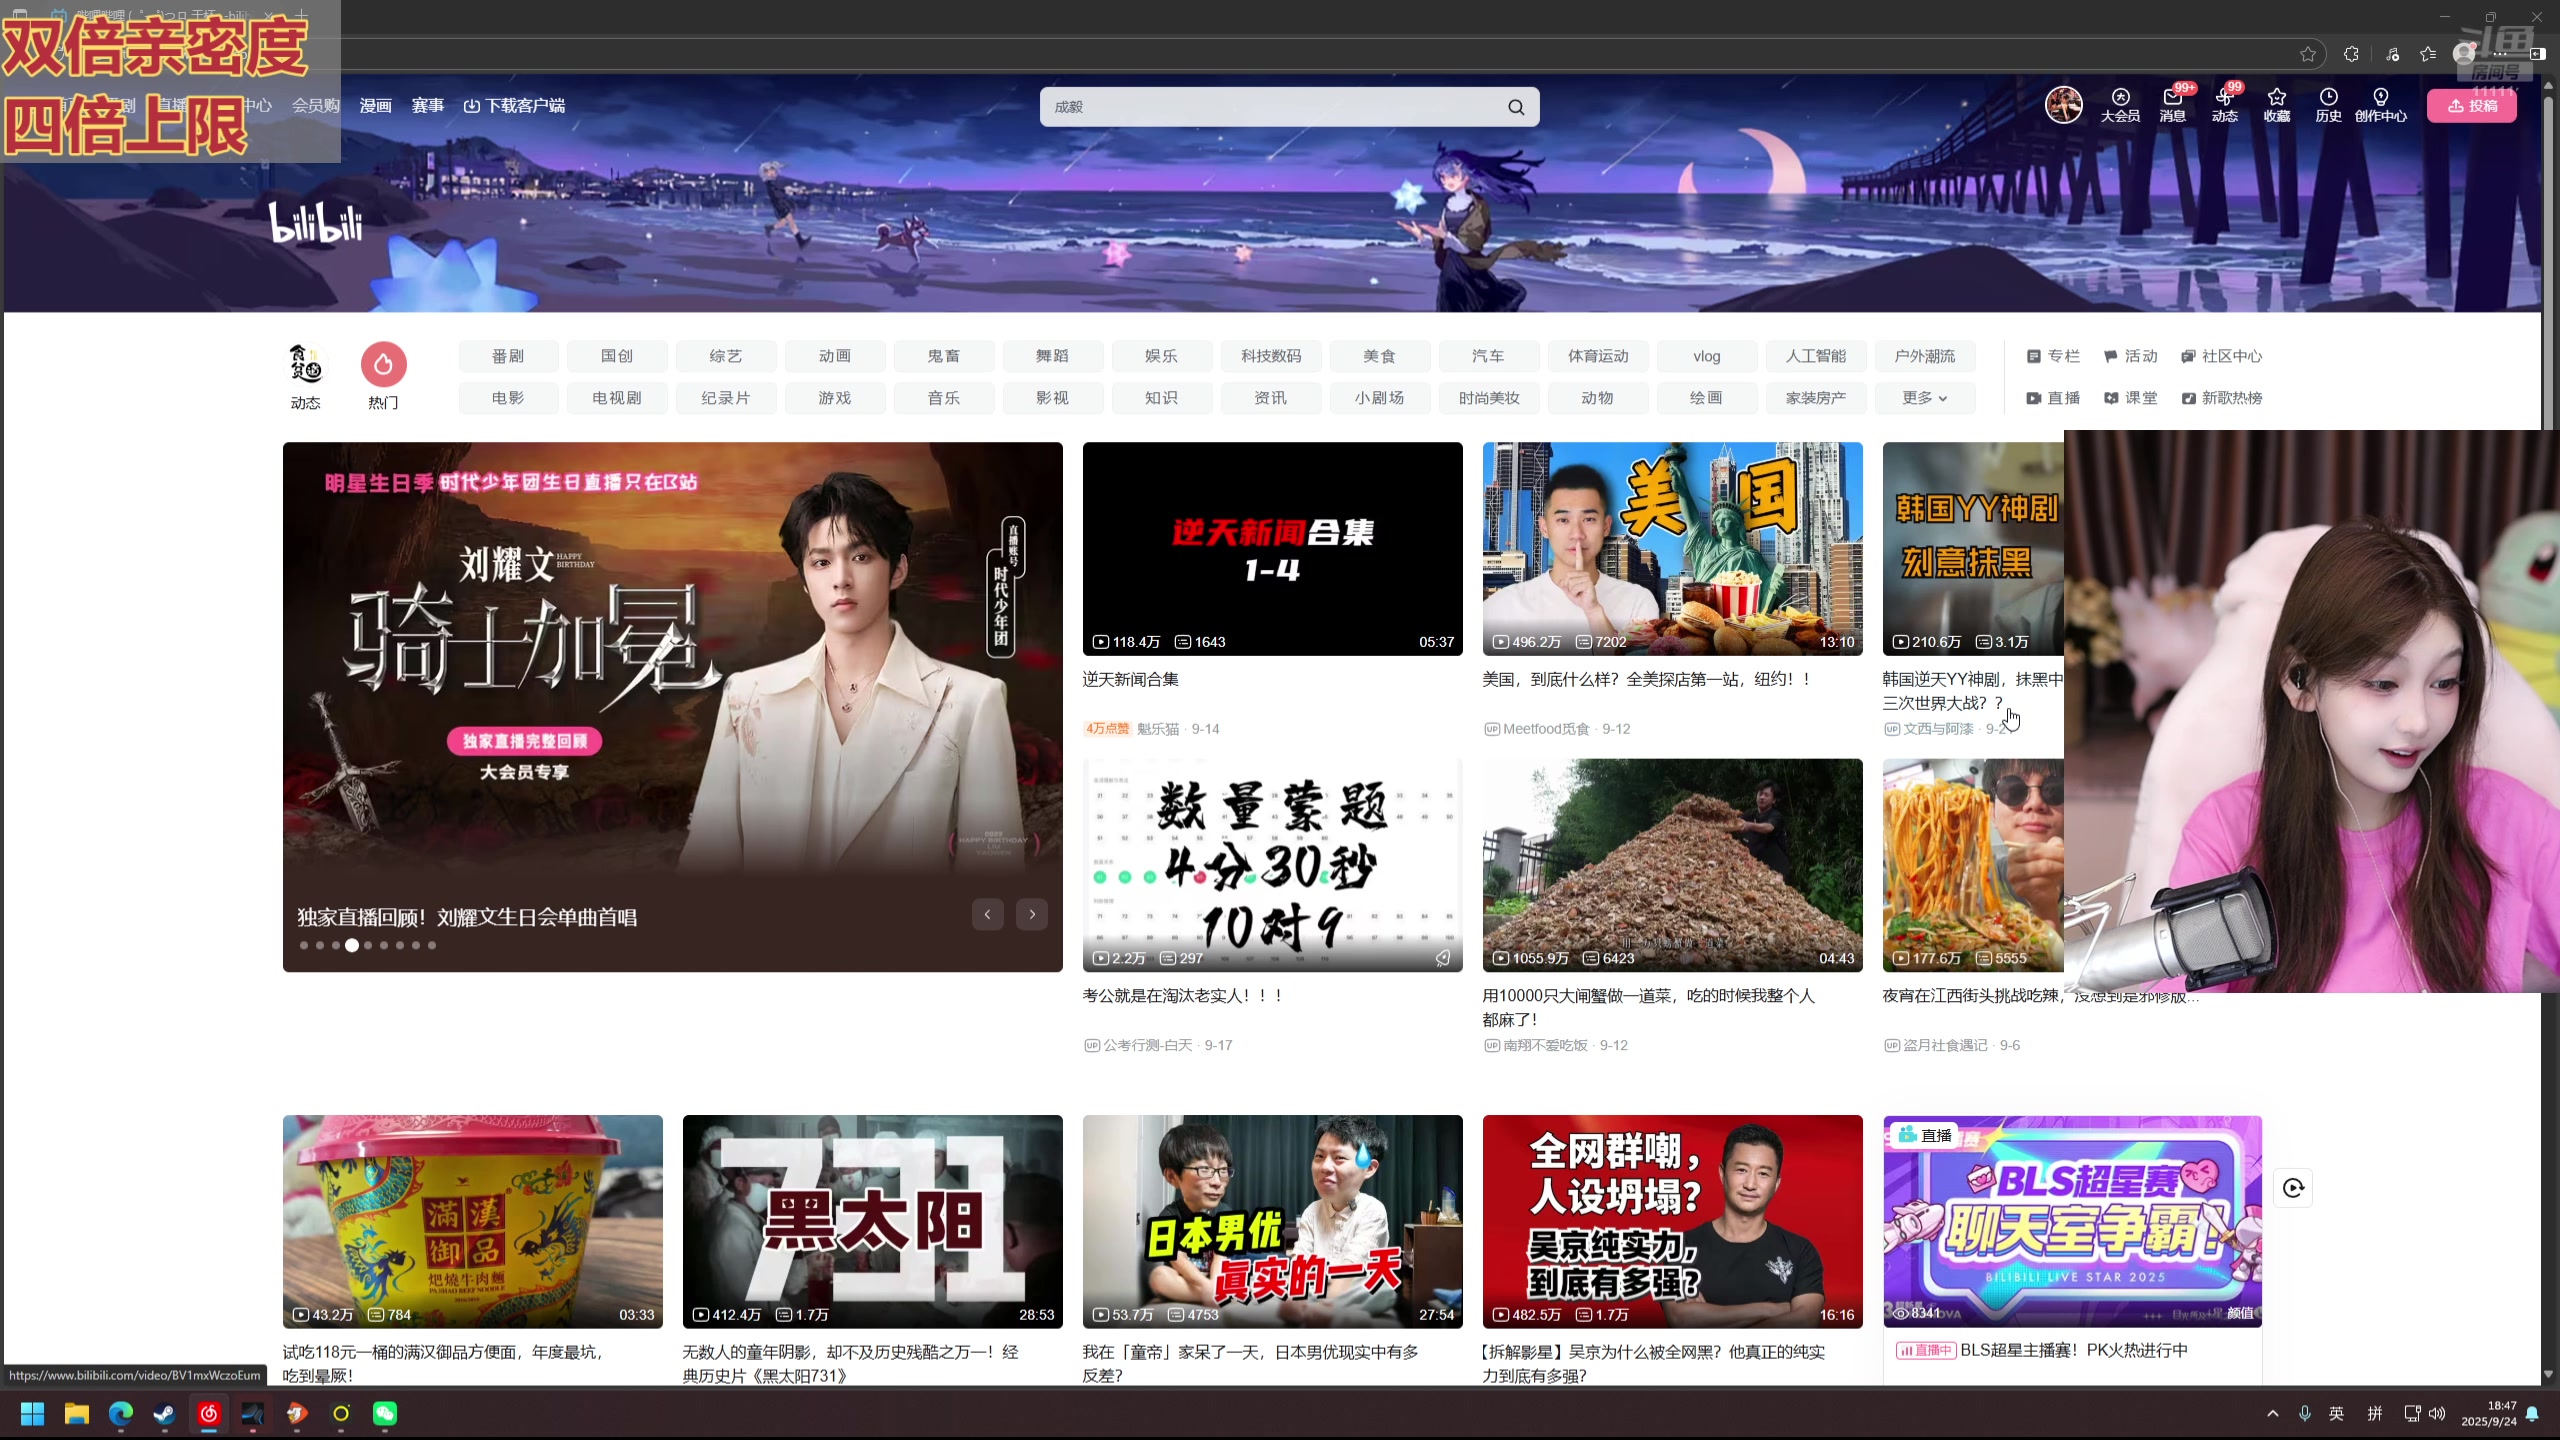Screen dimensions: 2560x1440
Task: Open the 创作中心 lightbulb icon
Action: [x=2380, y=105]
